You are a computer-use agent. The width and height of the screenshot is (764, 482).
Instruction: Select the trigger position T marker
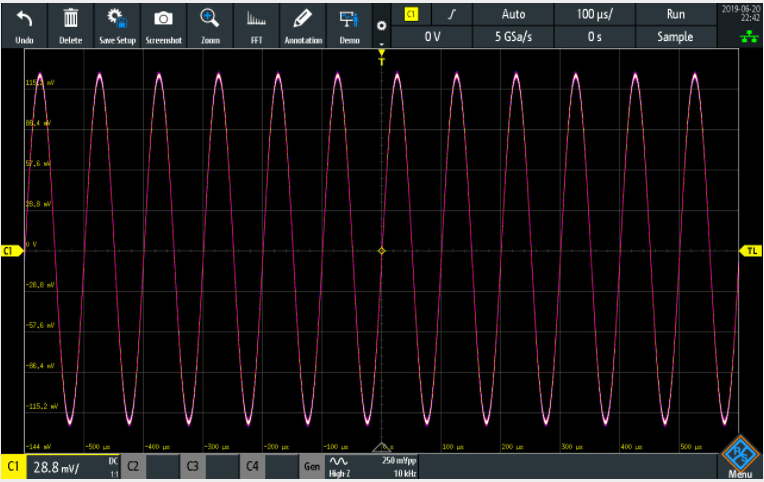[382, 57]
